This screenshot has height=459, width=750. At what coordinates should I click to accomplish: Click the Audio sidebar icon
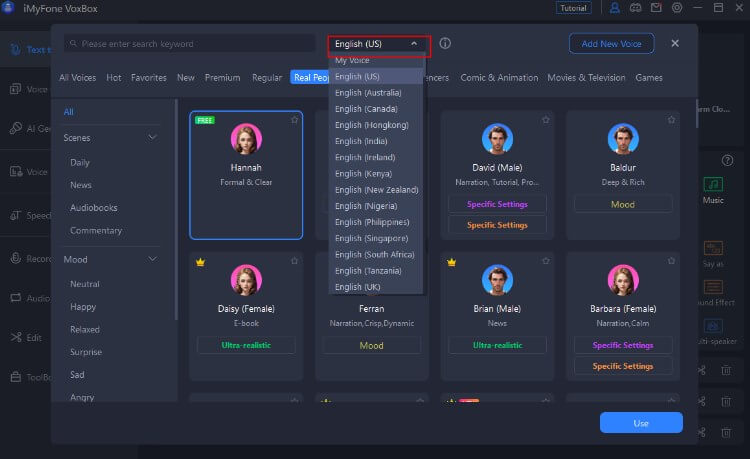(x=16, y=298)
